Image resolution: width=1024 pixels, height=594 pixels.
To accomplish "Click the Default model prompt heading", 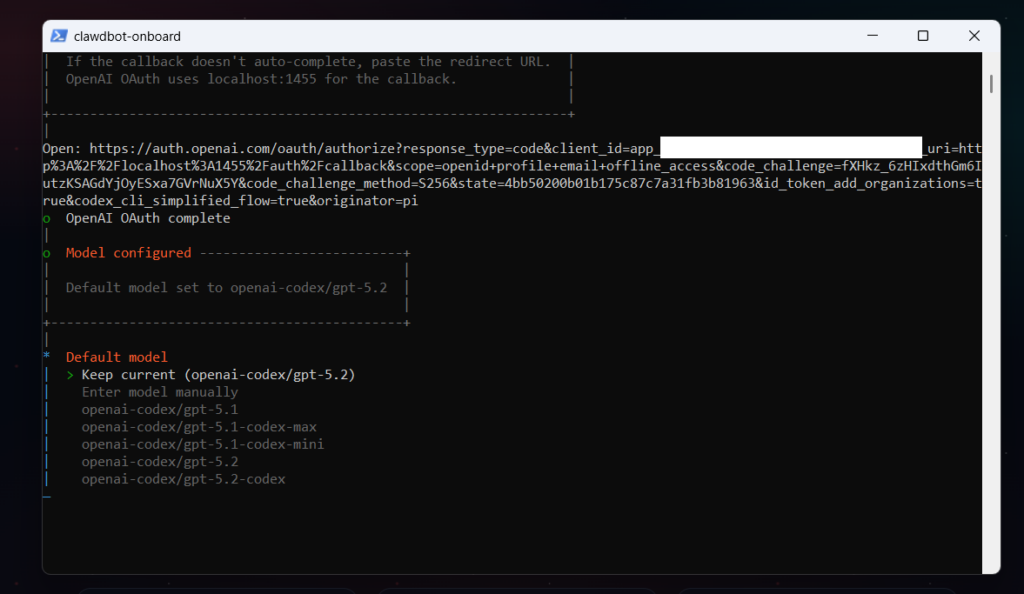I will 116,357.
